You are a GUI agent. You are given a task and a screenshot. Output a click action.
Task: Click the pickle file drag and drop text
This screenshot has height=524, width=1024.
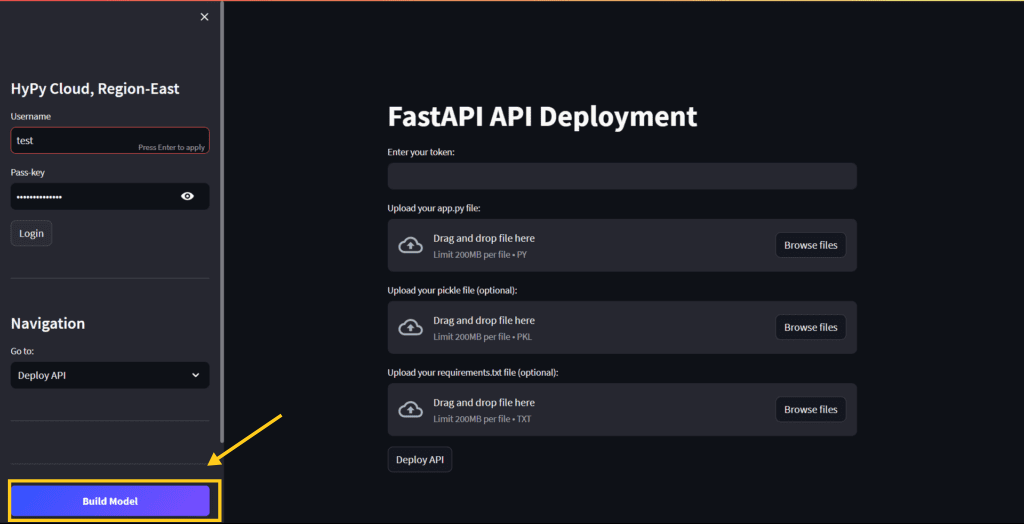(x=484, y=320)
